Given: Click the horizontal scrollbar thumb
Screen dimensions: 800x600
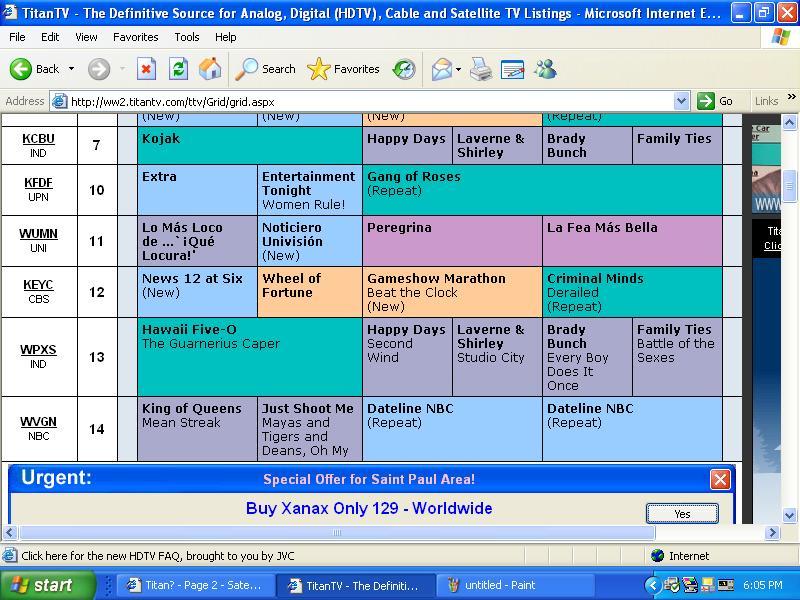Looking at the screenshot, I should click(337, 533).
